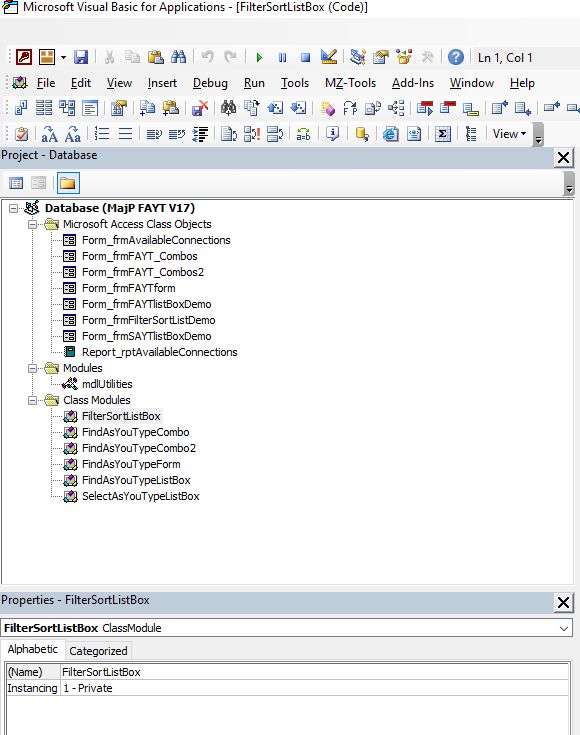Image resolution: width=580 pixels, height=735 pixels.
Task: Run code with green play icon
Action: coord(259,58)
